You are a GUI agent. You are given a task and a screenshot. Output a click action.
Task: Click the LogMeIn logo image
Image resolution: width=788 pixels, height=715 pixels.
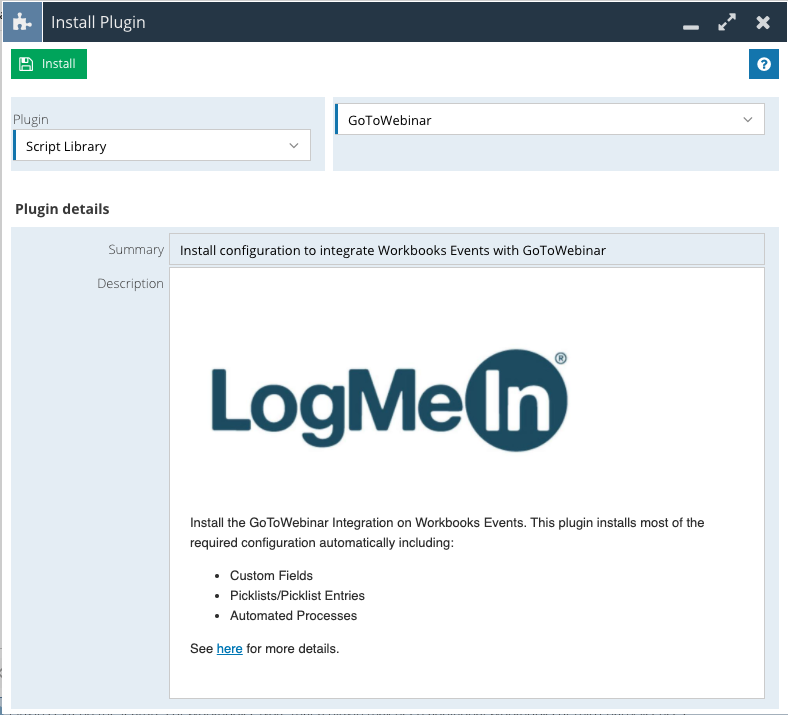click(389, 402)
